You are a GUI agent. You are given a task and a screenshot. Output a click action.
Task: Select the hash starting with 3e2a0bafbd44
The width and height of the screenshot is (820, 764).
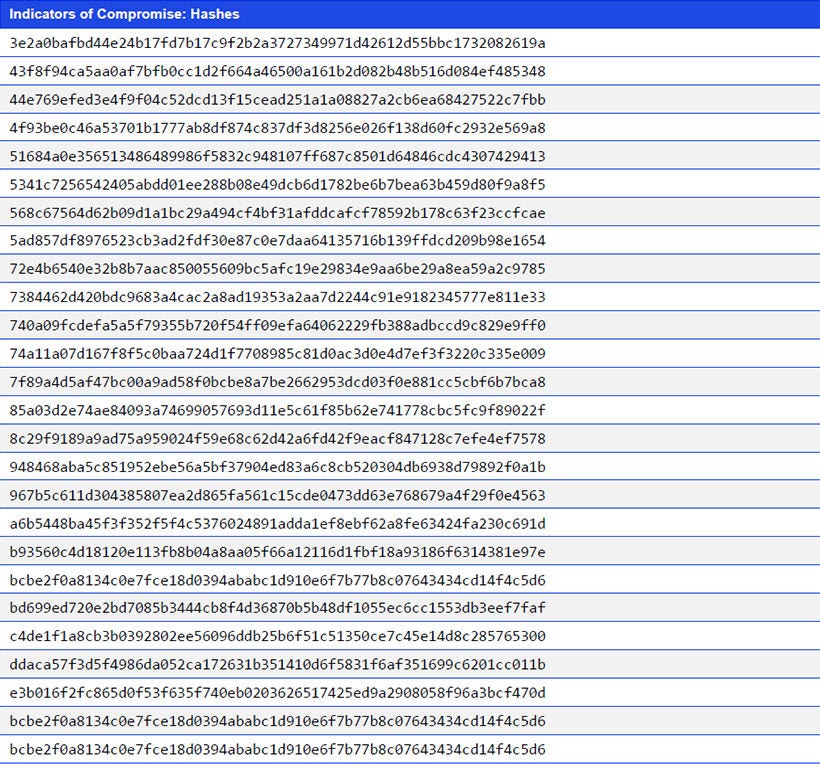tap(278, 43)
